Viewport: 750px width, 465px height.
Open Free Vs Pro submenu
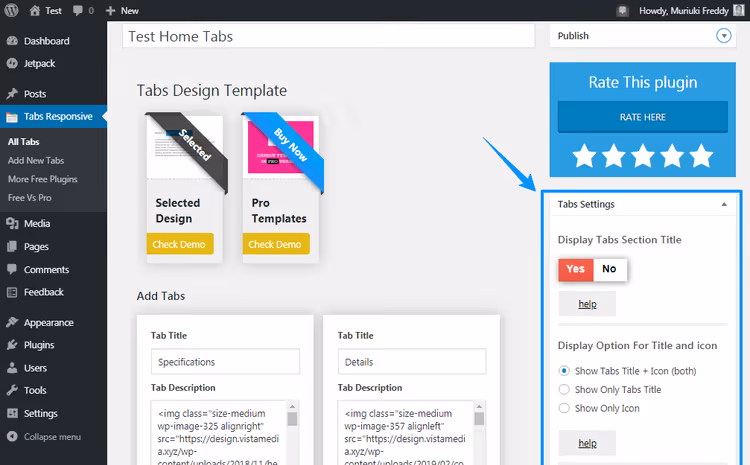(30, 198)
